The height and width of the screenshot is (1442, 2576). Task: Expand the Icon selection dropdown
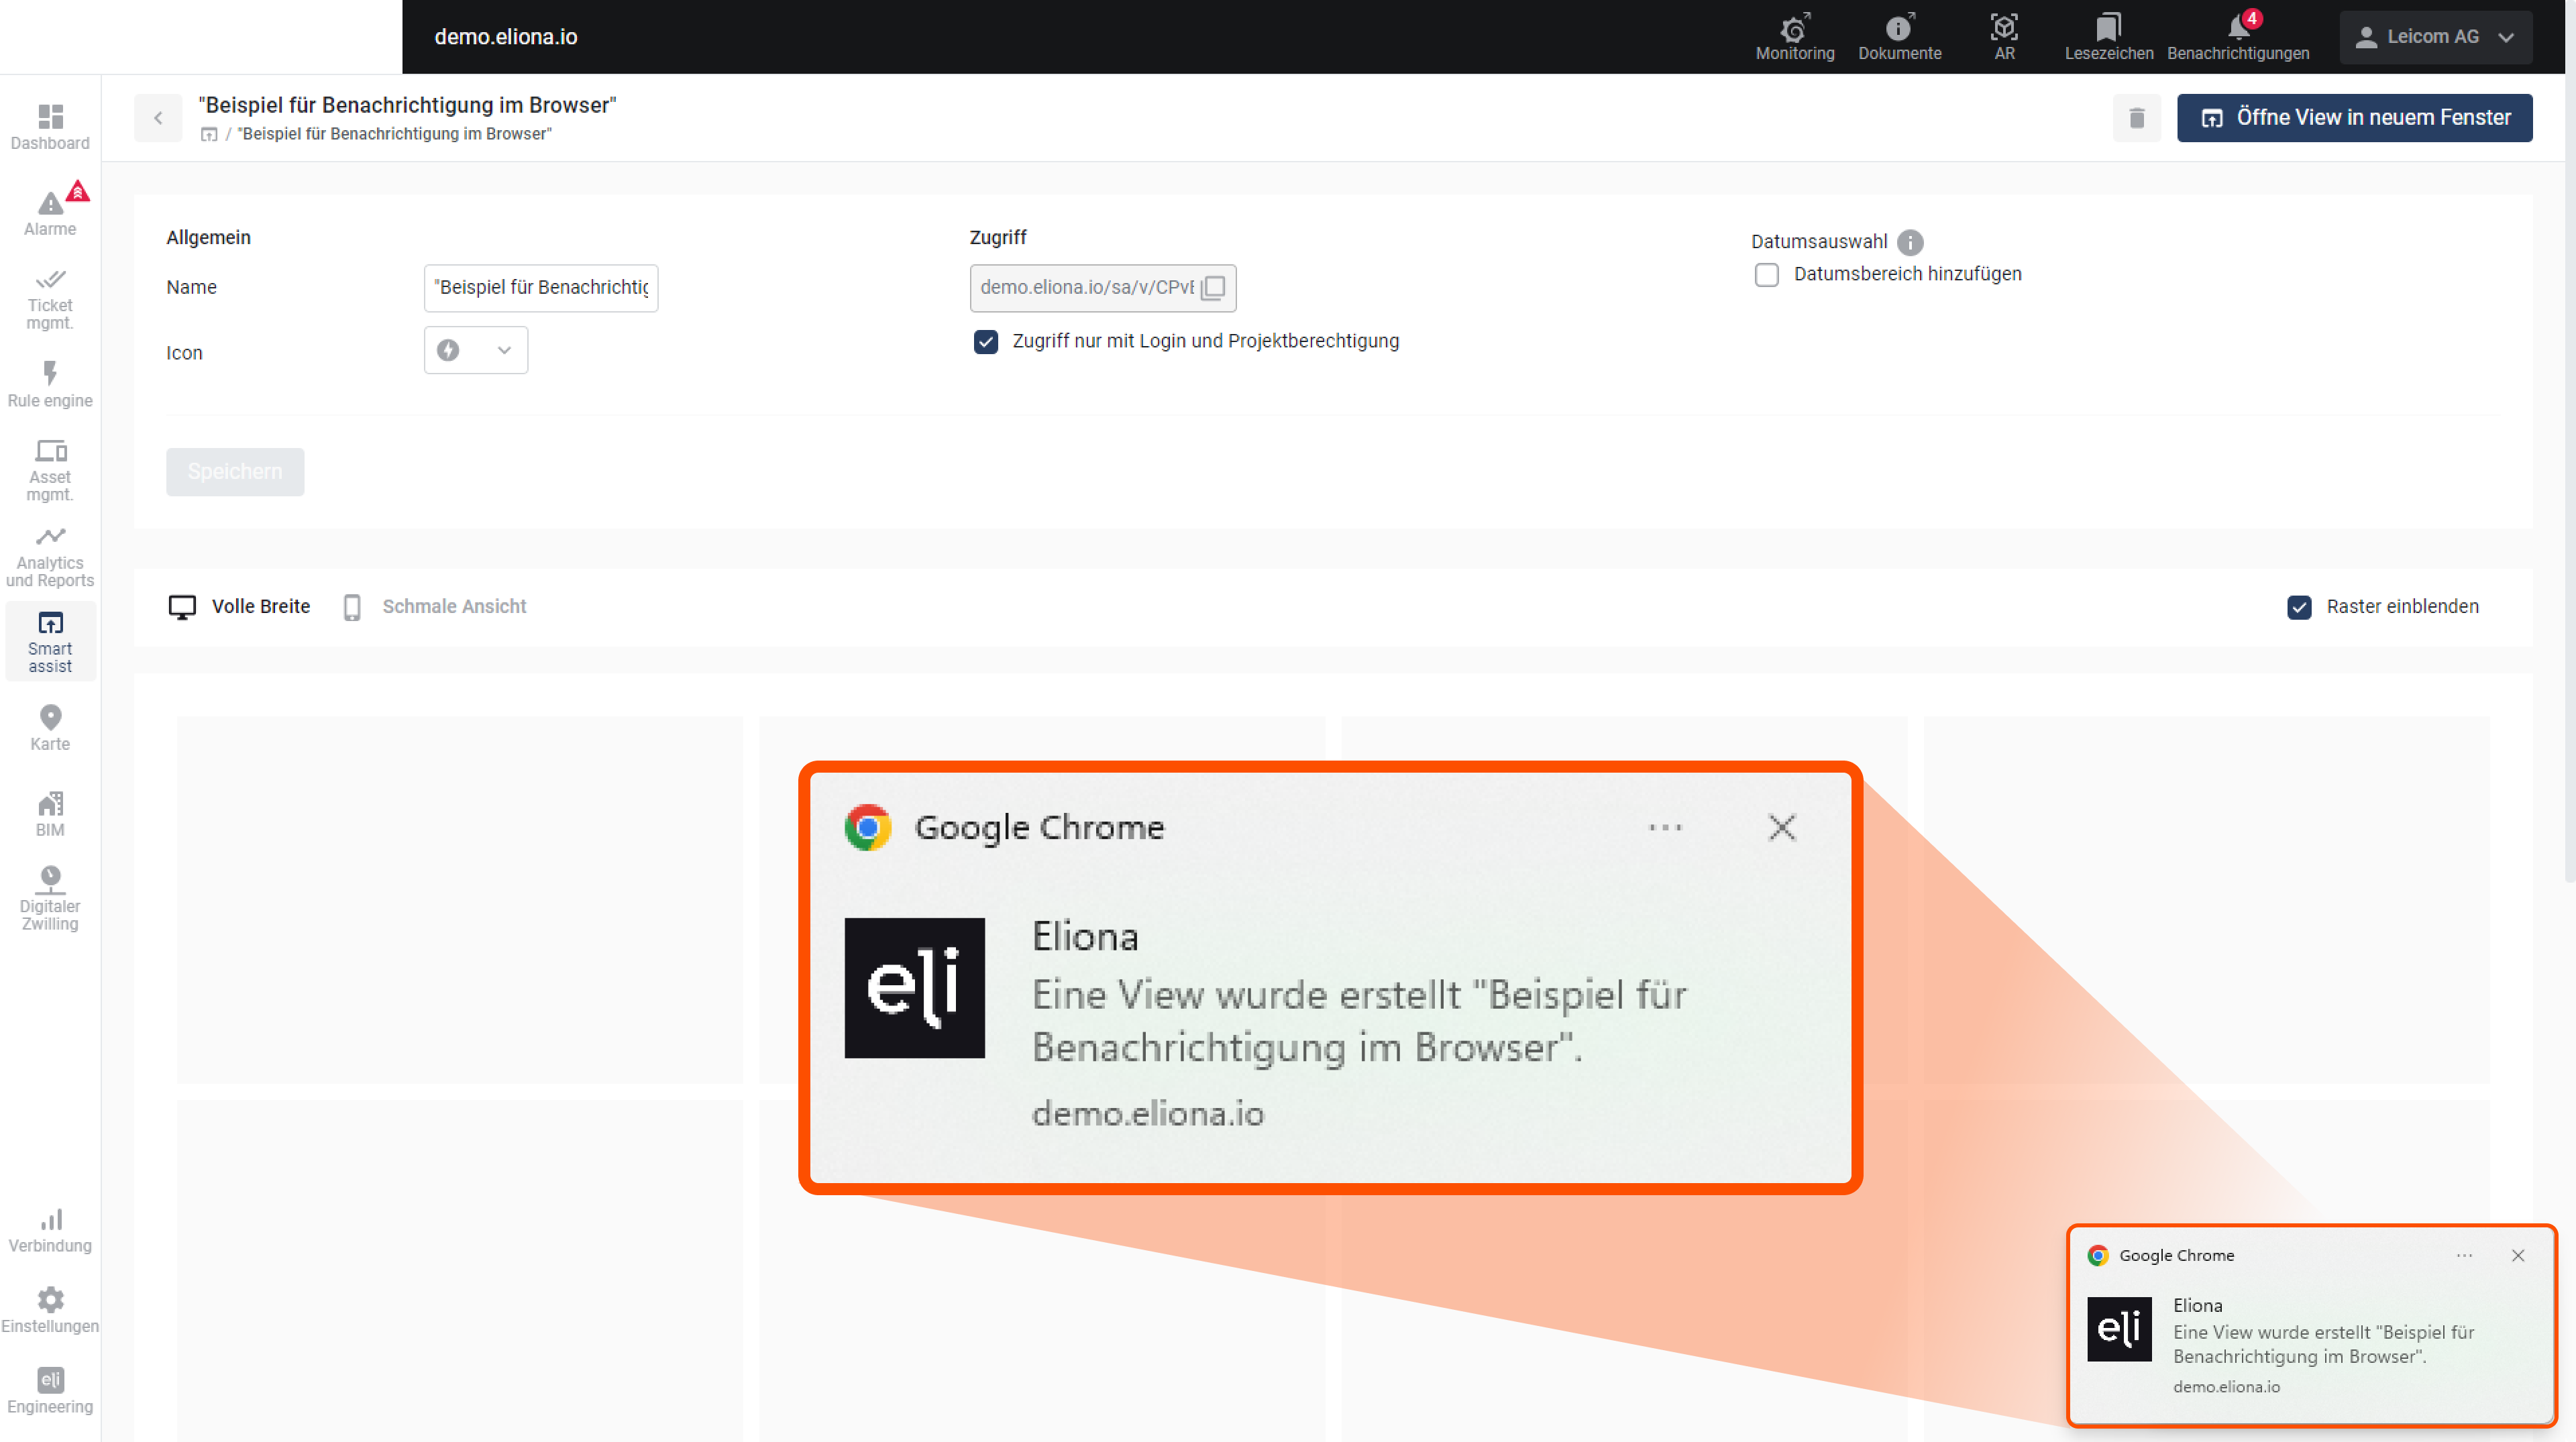click(x=476, y=350)
